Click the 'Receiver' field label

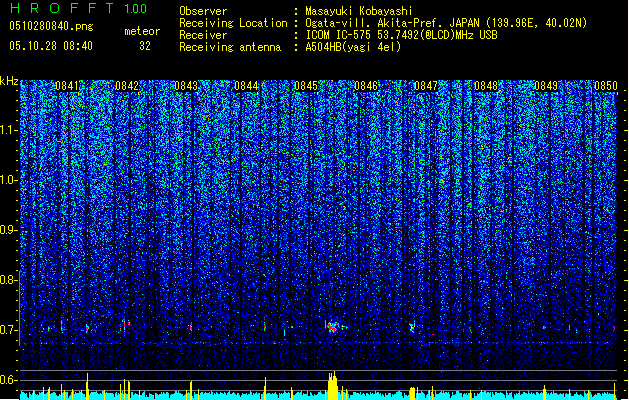tap(203, 35)
